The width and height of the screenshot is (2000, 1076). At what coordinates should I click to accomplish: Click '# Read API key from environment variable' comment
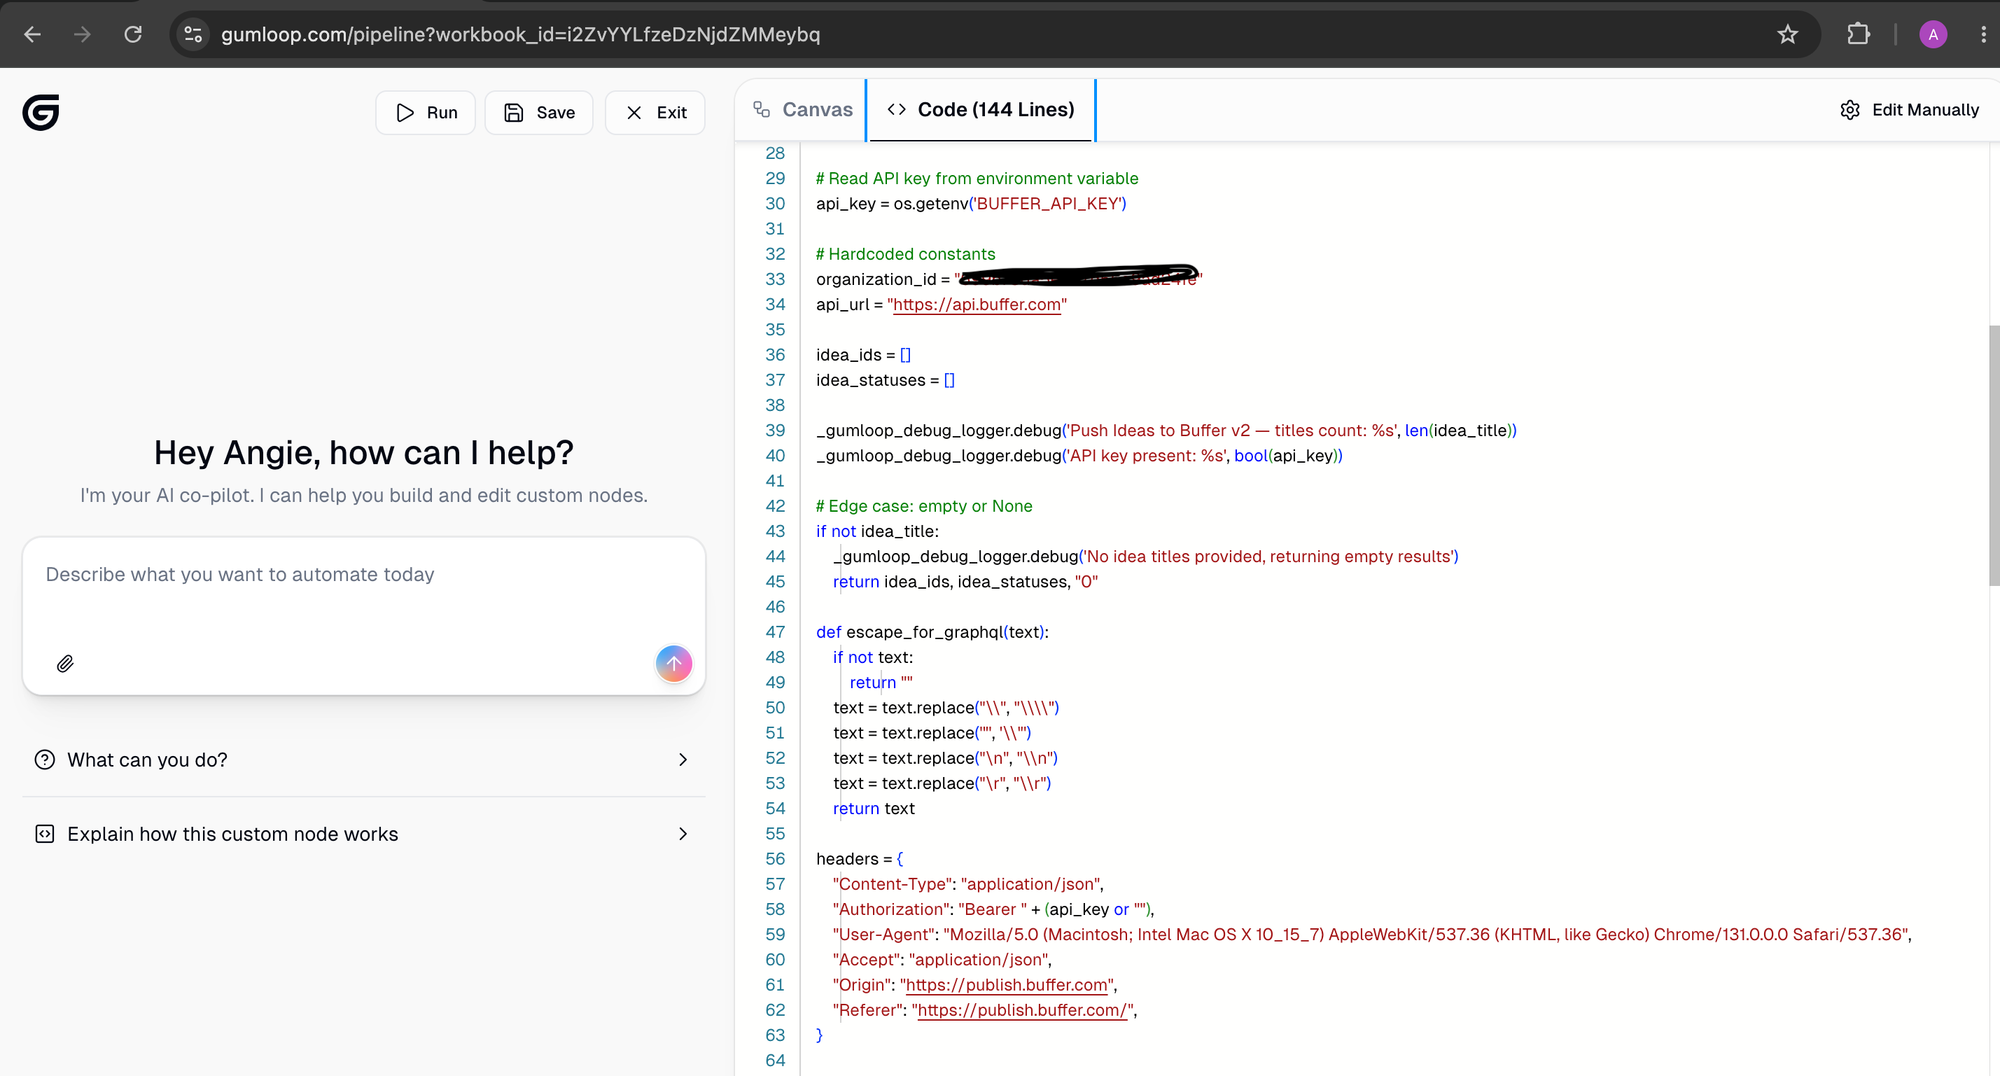(x=977, y=178)
